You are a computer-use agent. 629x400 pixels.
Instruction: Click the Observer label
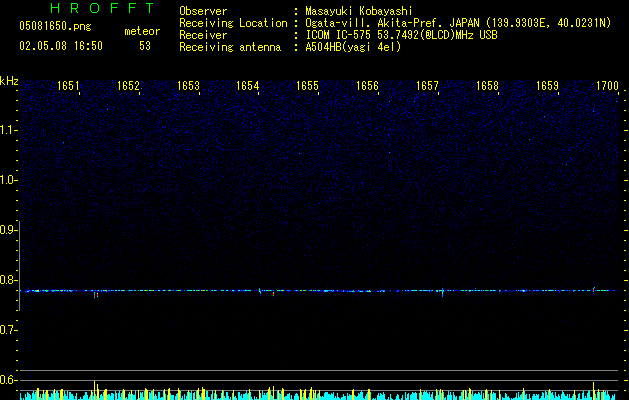click(x=203, y=11)
